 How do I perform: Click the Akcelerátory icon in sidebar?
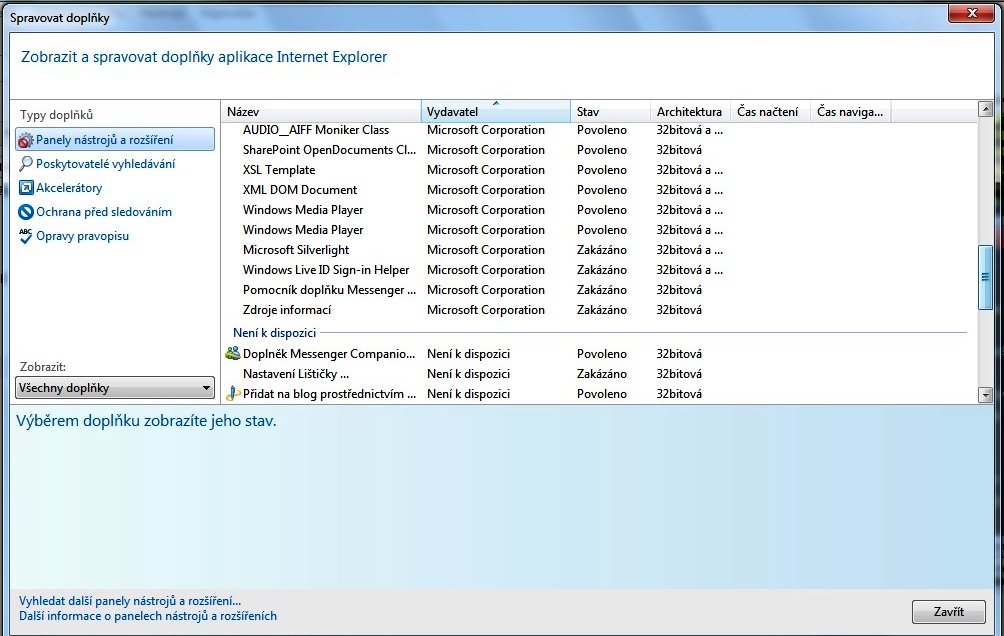(26, 188)
